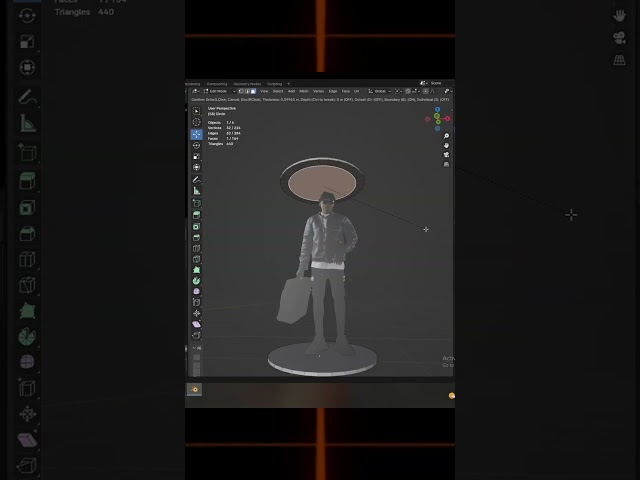Select the Bevel tool
The image size is (640, 480).
coord(196,237)
